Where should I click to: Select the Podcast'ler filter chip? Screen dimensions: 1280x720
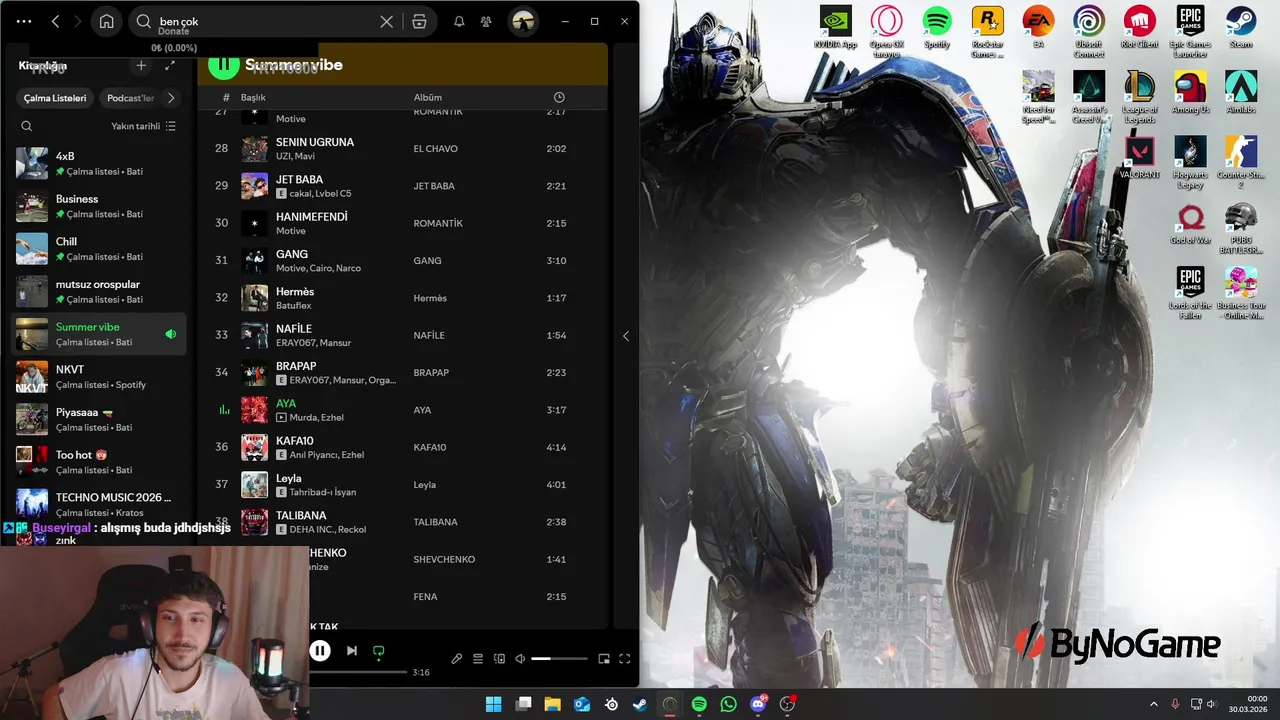tap(131, 98)
